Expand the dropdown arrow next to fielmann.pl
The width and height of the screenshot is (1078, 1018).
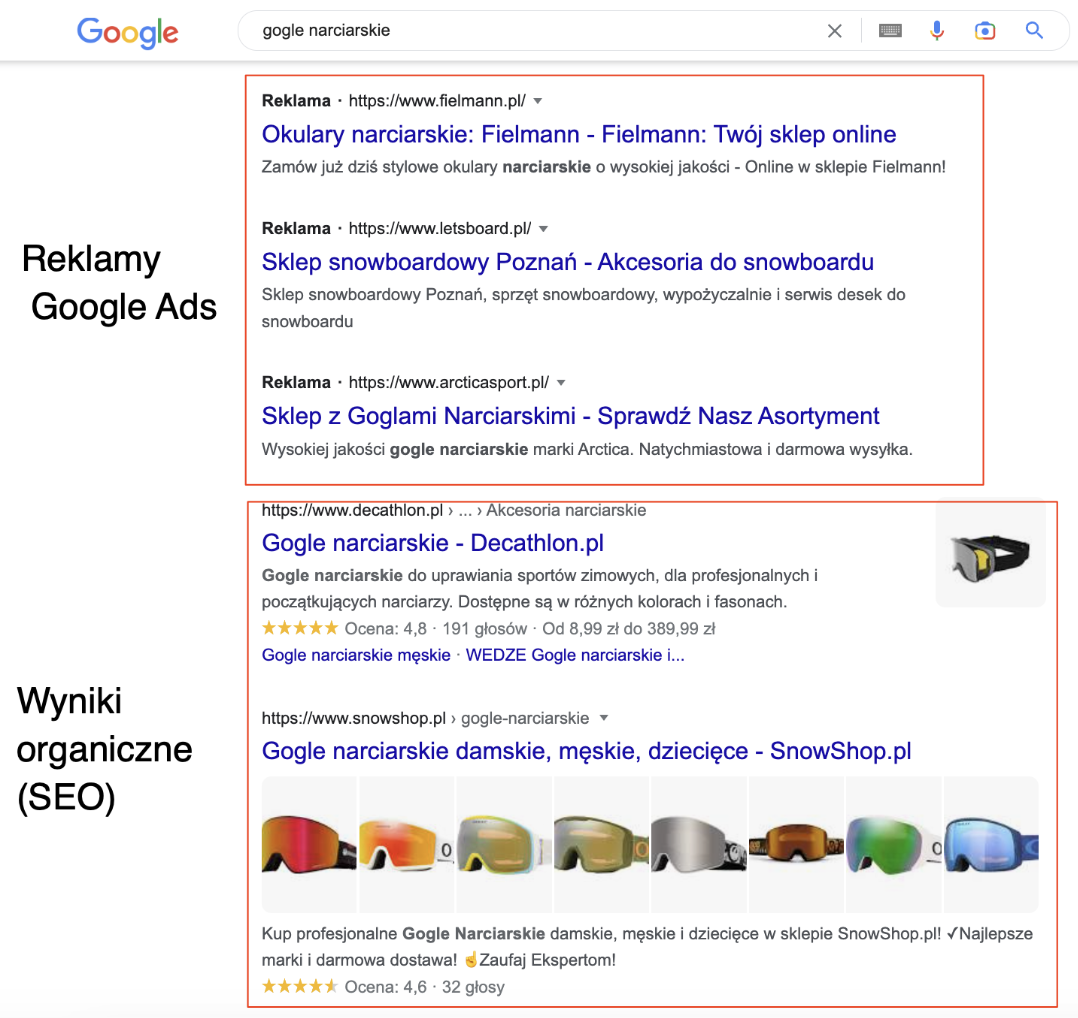[x=538, y=101]
